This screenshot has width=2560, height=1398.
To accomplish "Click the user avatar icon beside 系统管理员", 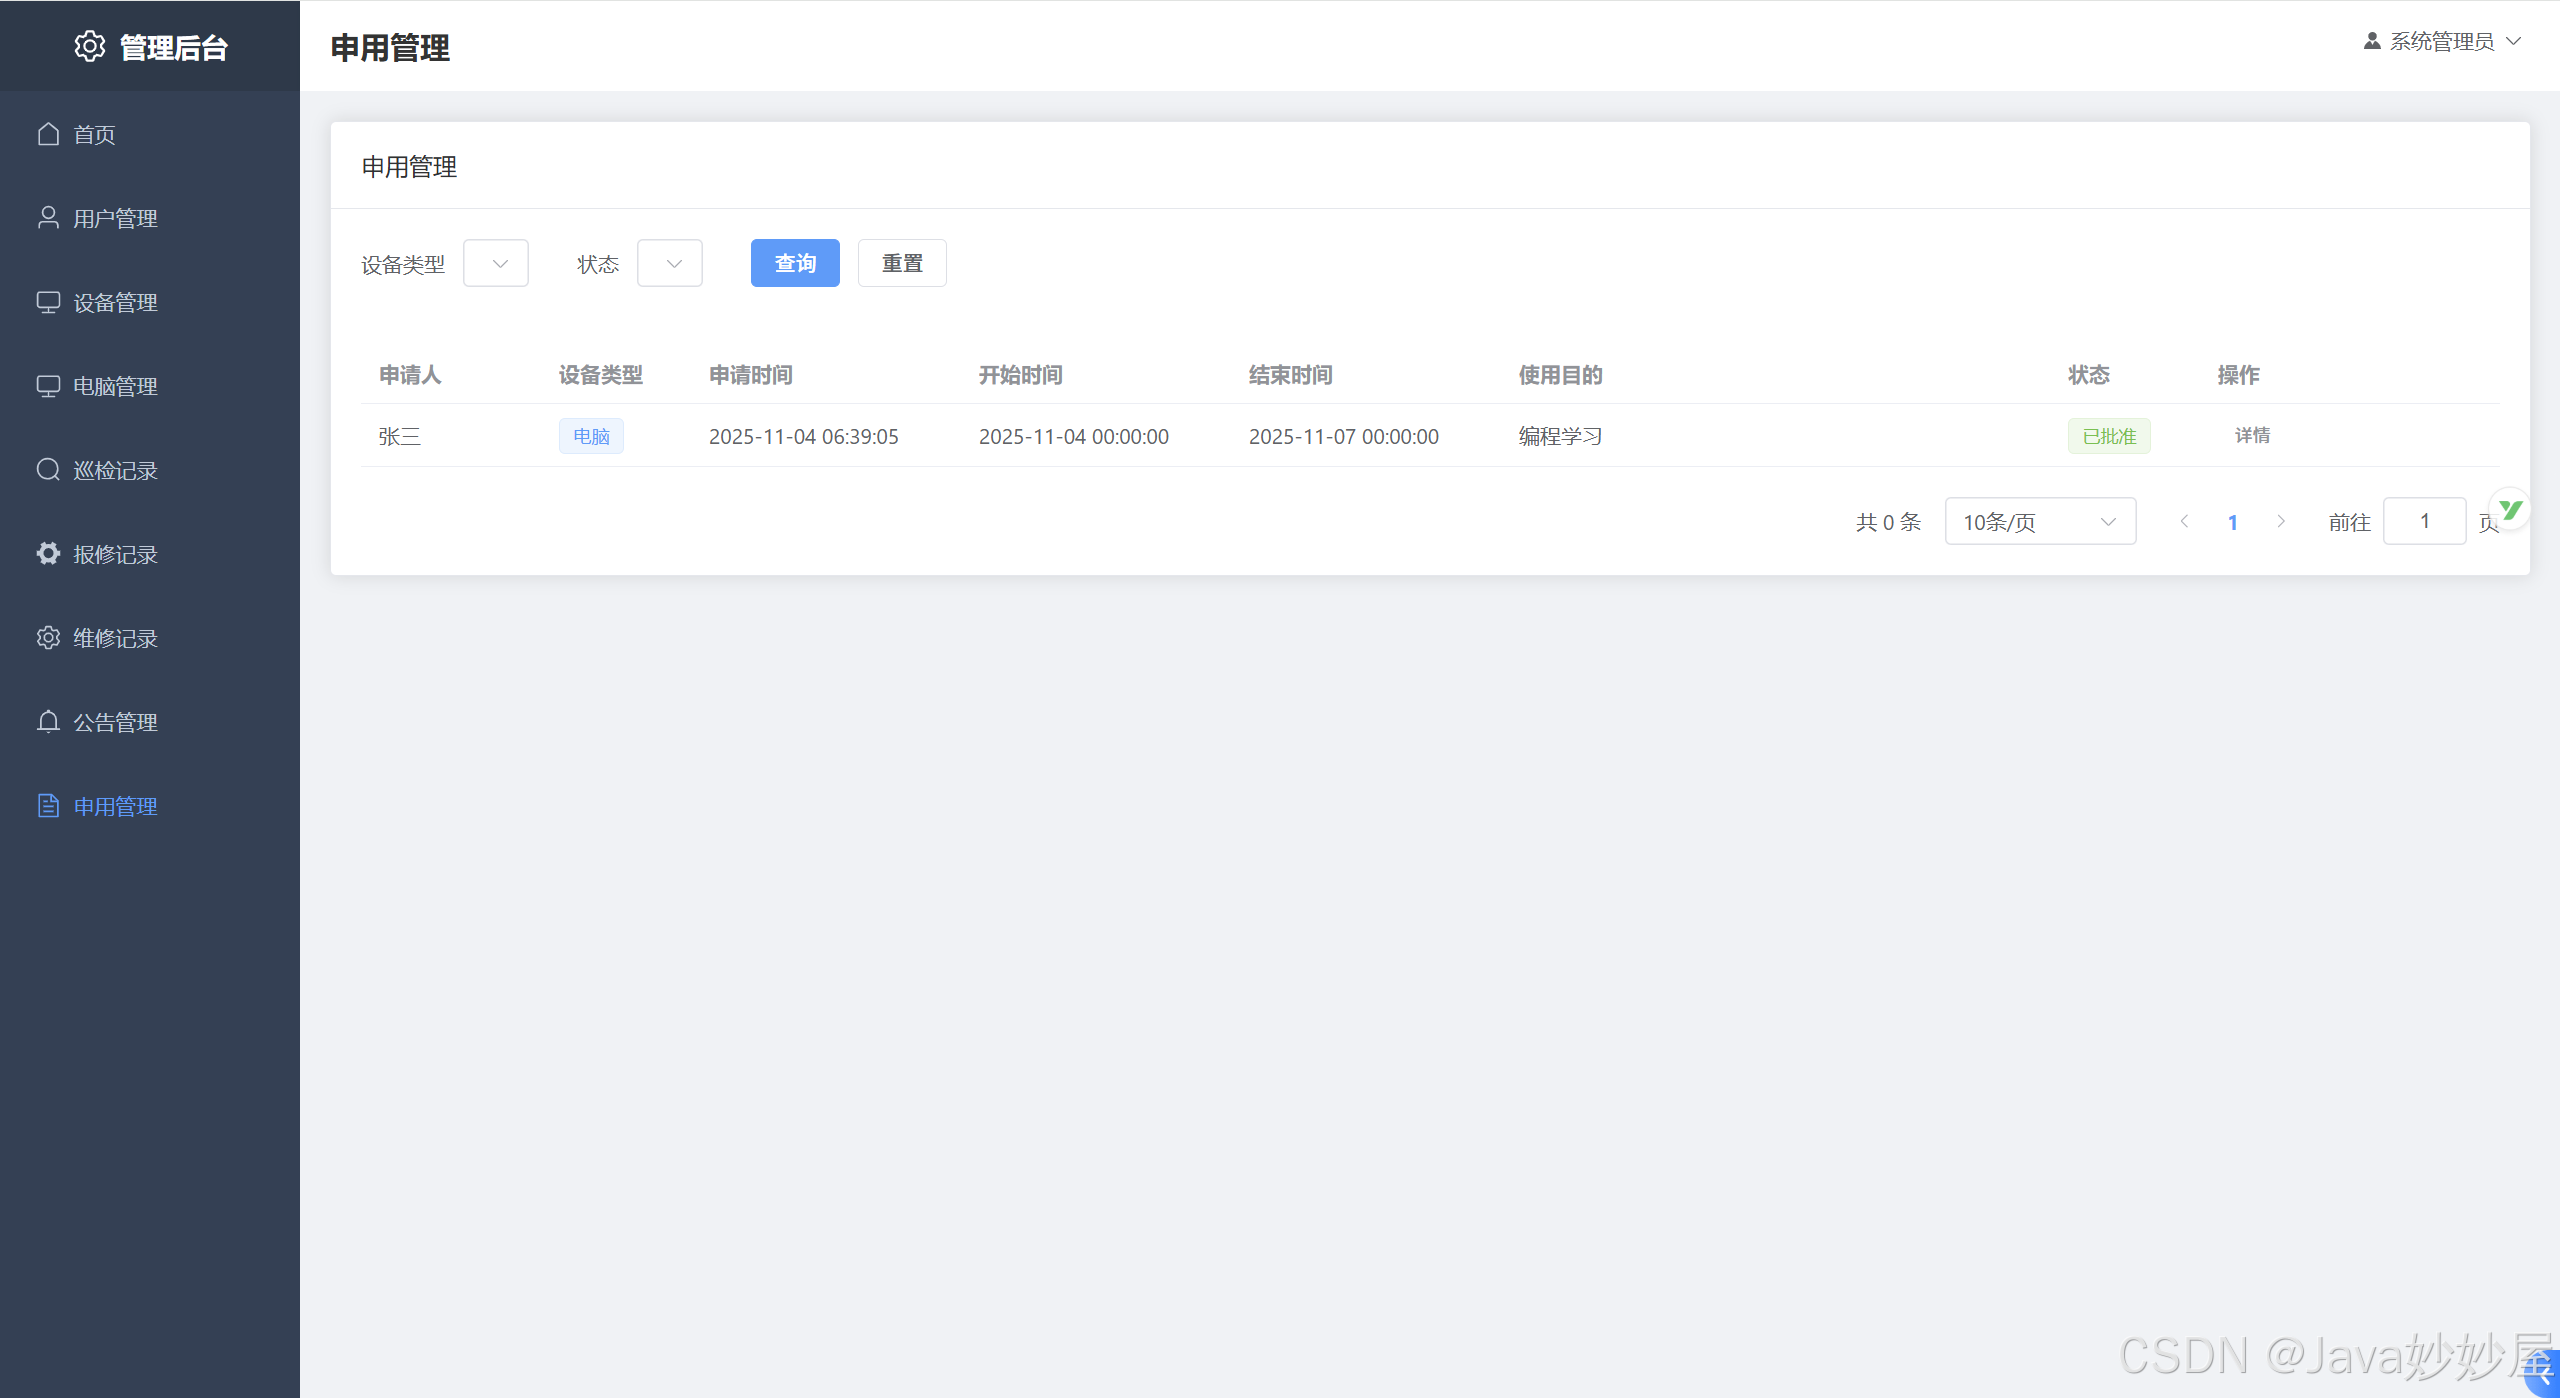I will pos(2371,41).
